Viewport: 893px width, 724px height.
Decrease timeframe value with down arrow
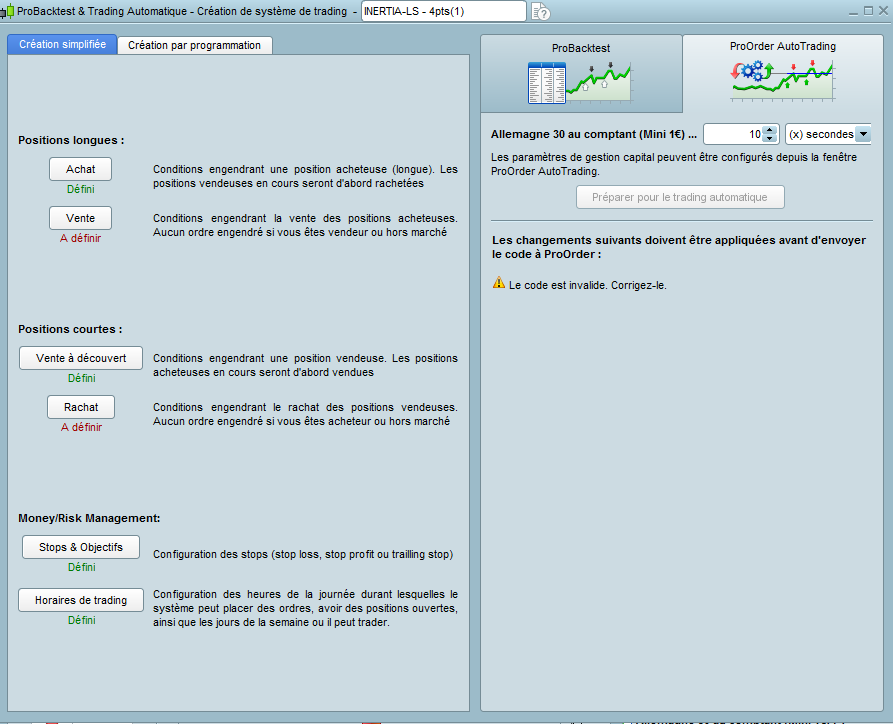click(x=770, y=139)
